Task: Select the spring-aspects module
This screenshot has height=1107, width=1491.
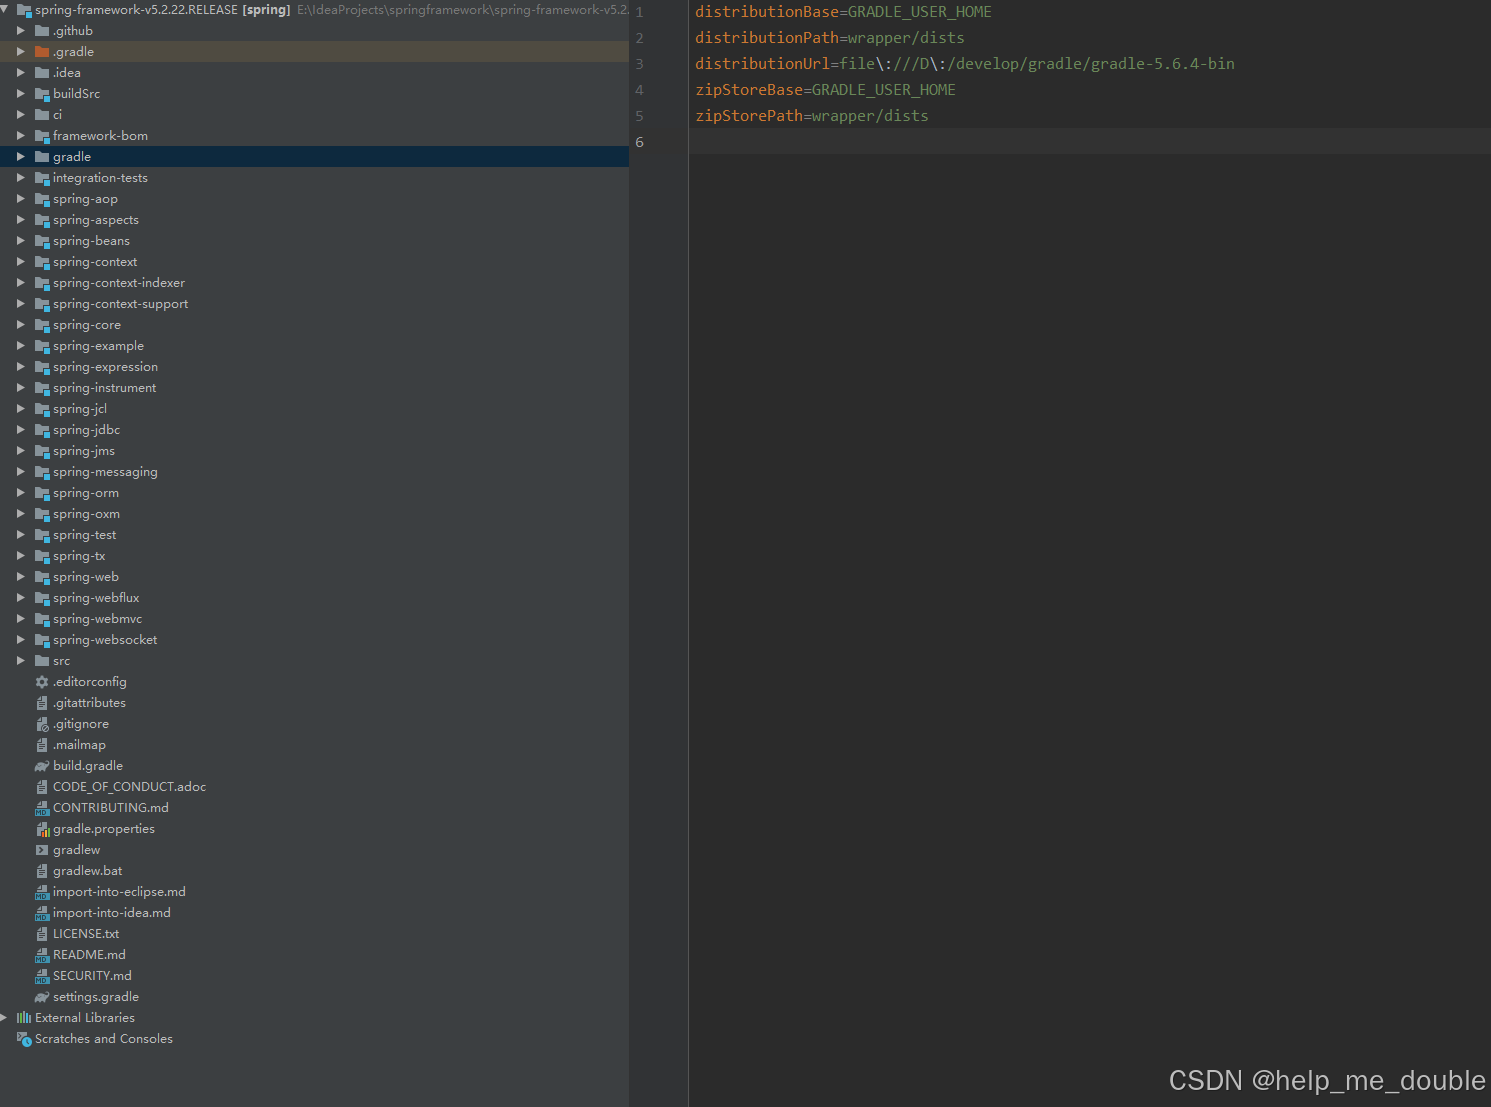Action: point(96,220)
